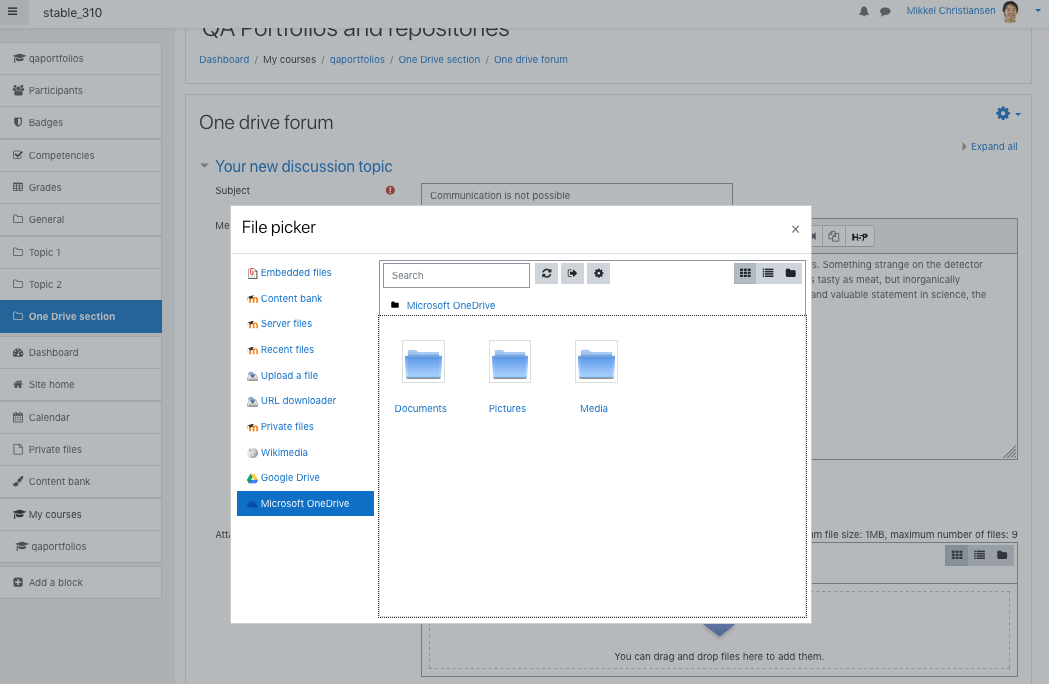This screenshot has height=684, width=1049.
Task: Open Topic 2 in sidebar
Action: pos(80,284)
